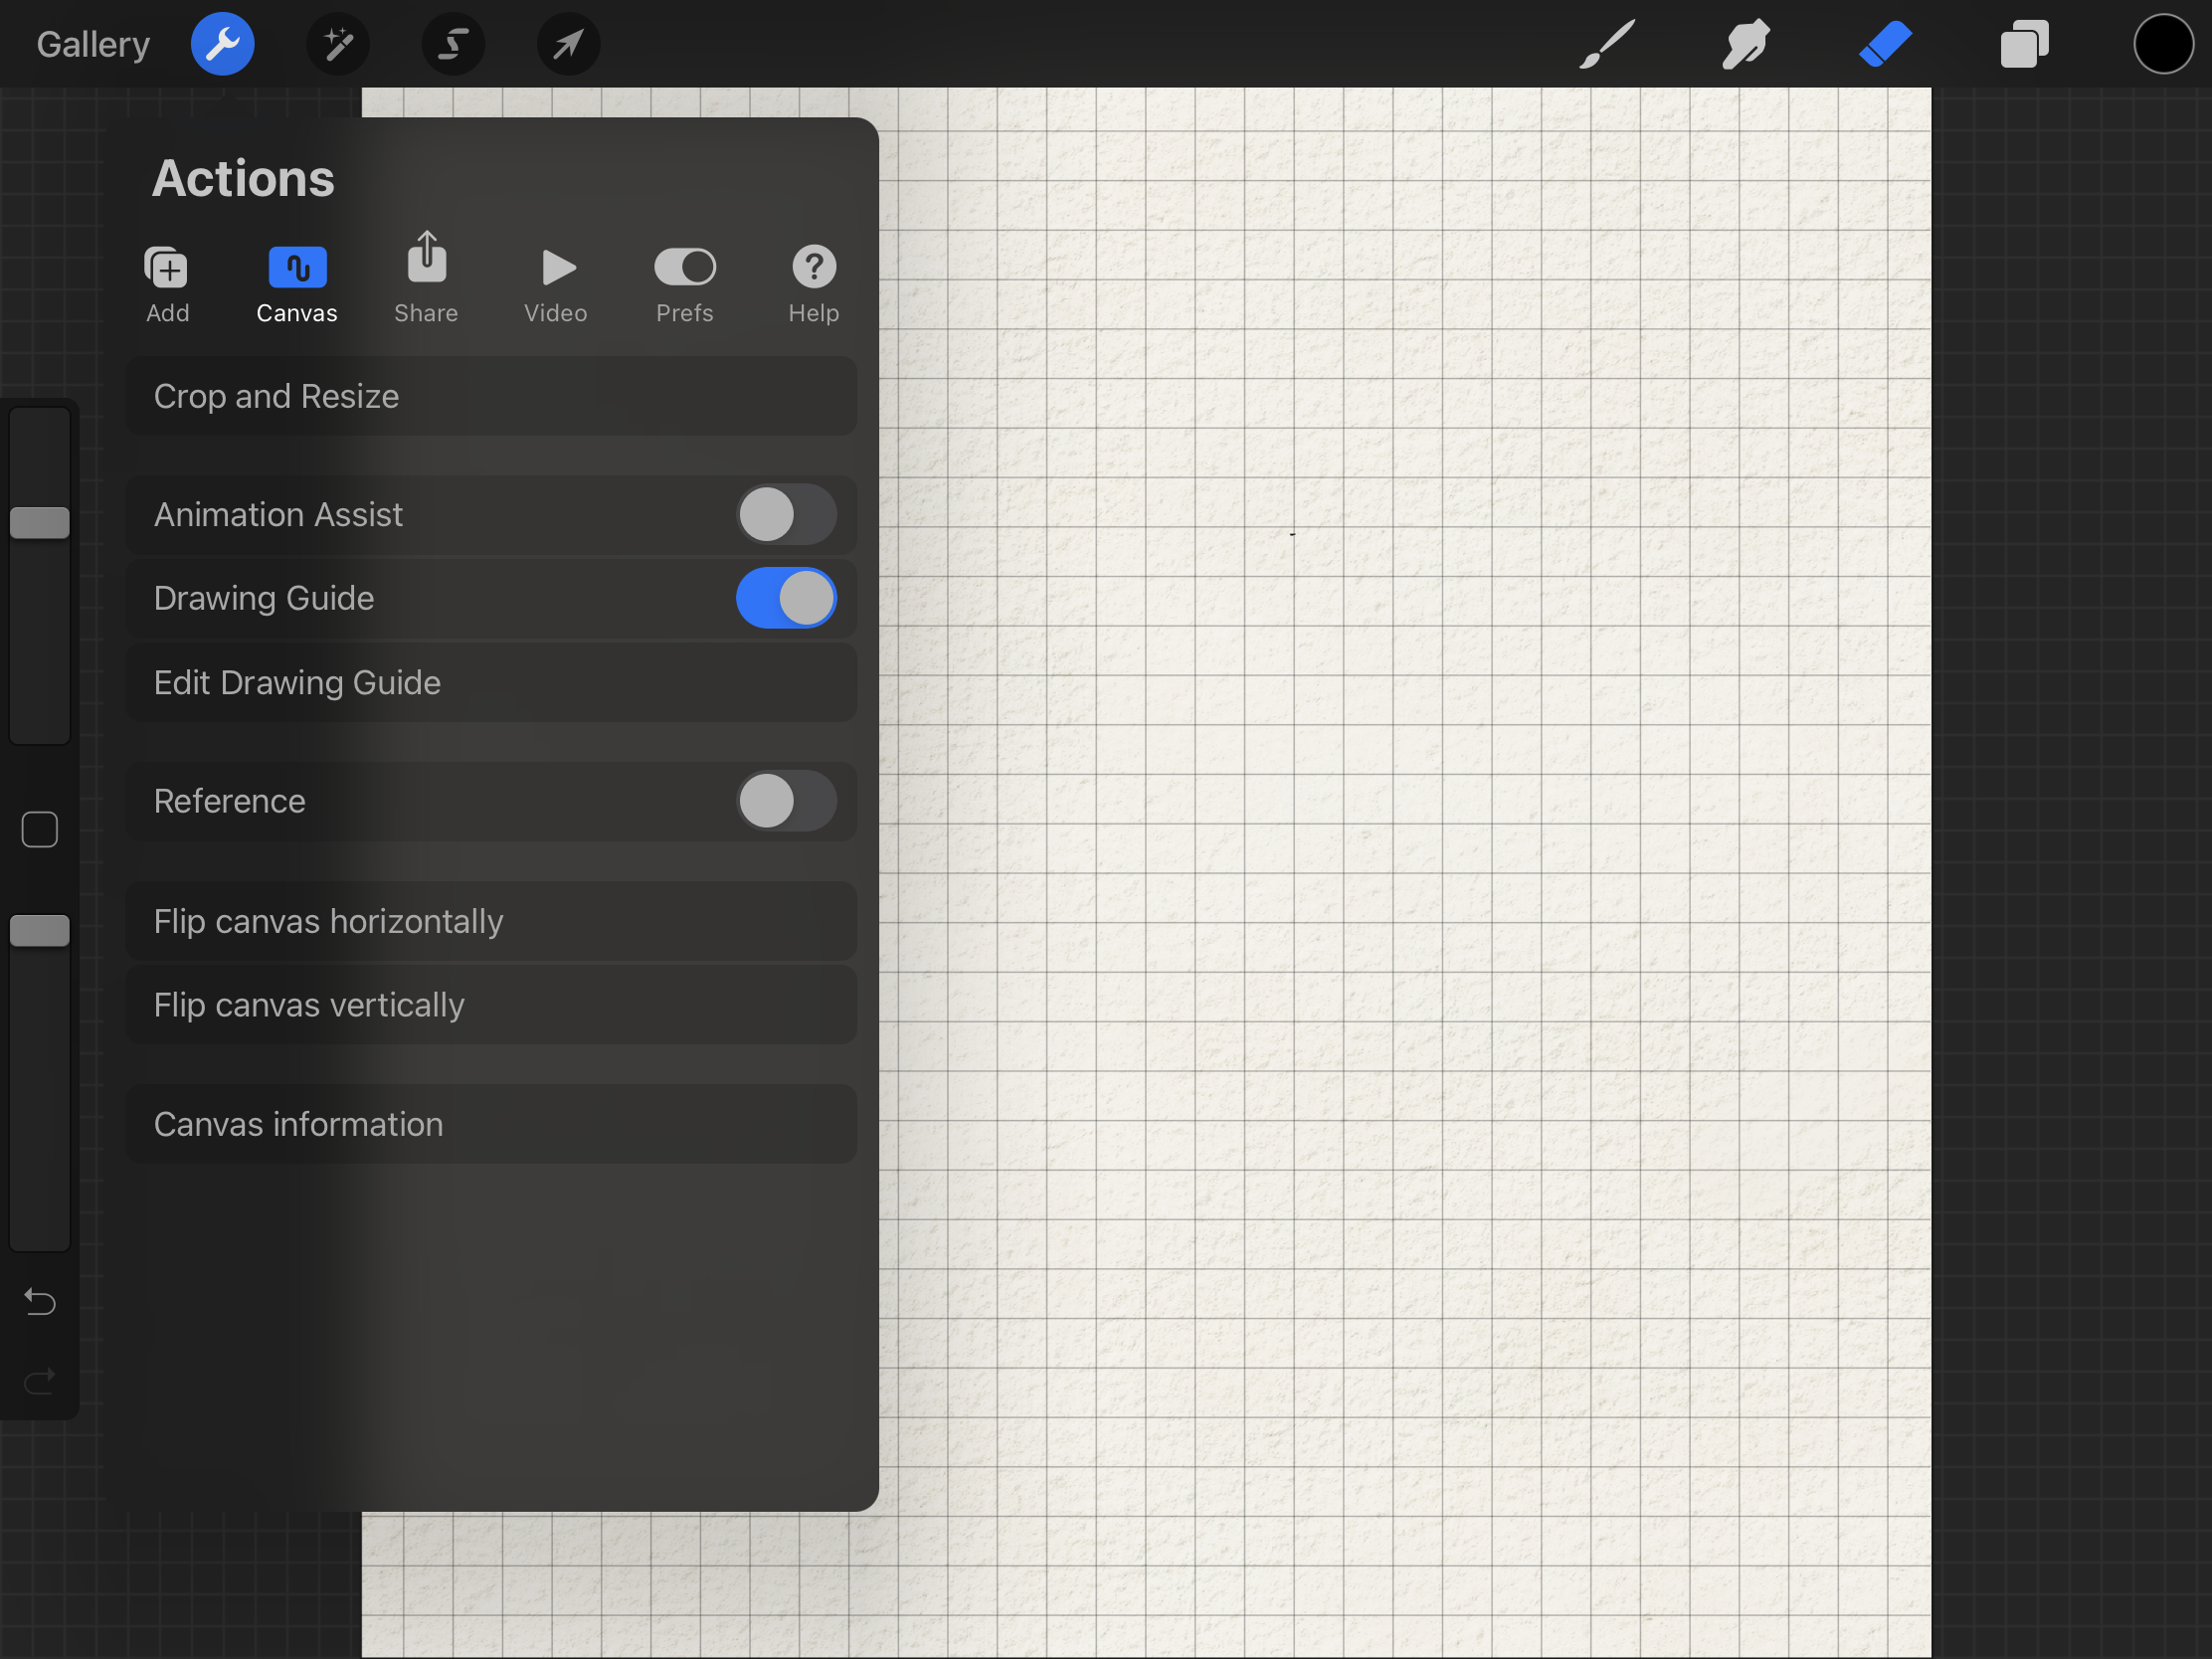This screenshot has width=2212, height=1659.
Task: Click the brush opacity slider handle
Action: 40,931
